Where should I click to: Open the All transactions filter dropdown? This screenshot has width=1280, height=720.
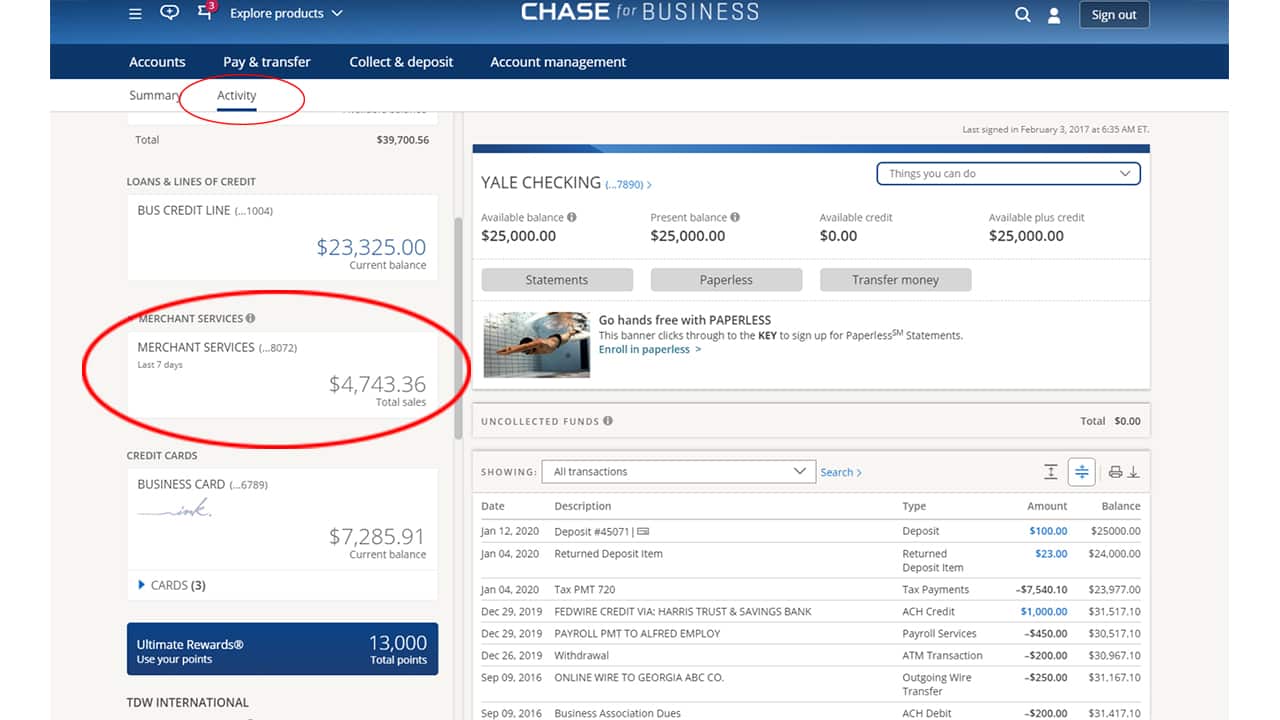pyautogui.click(x=678, y=471)
